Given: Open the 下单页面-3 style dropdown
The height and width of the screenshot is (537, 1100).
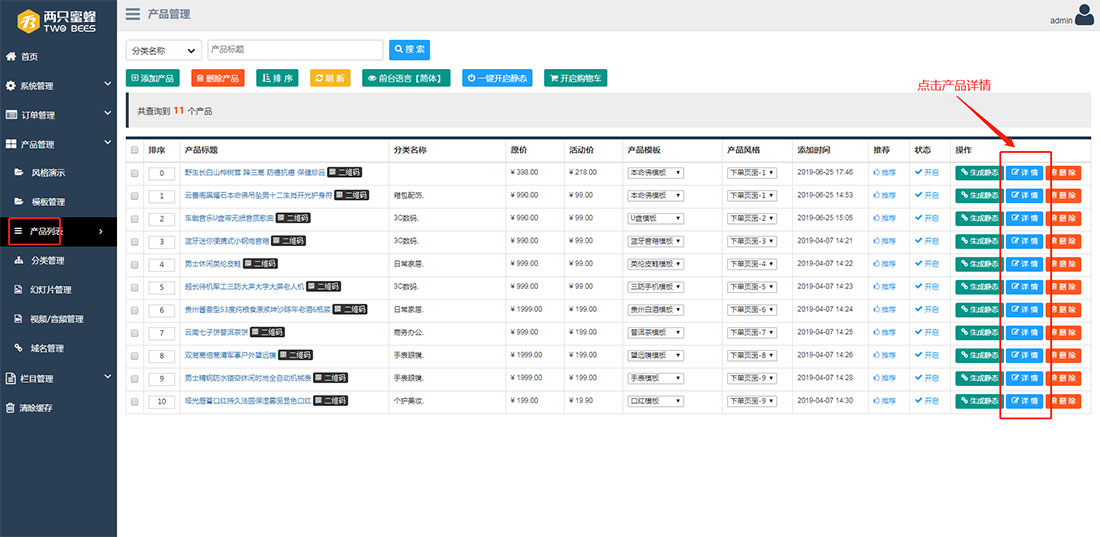Looking at the screenshot, I should click(x=751, y=241).
